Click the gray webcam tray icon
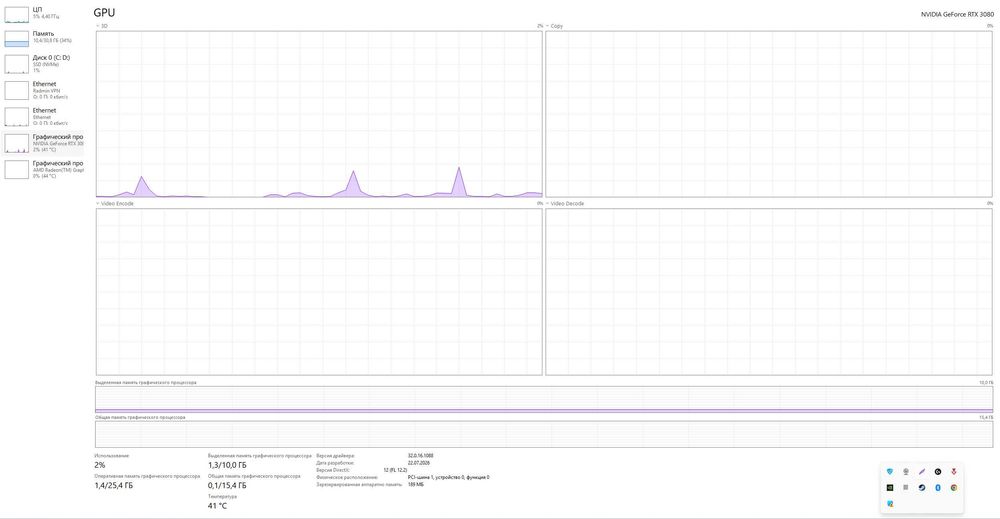This screenshot has width=1000, height=519. click(906, 472)
